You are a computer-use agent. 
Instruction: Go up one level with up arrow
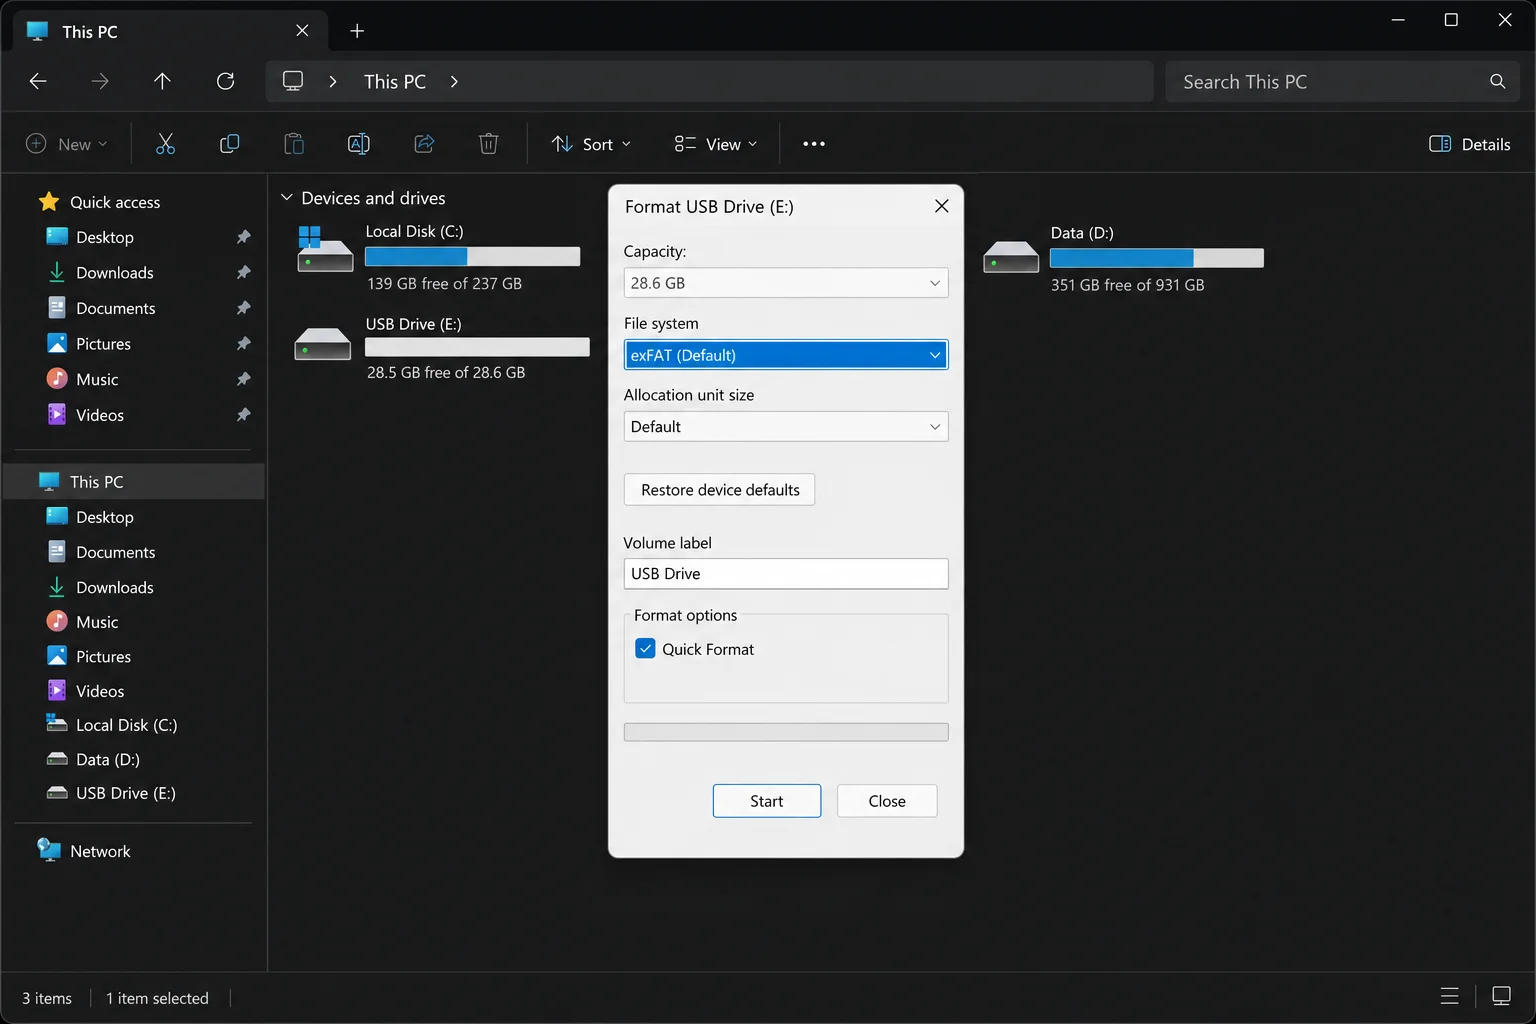tap(162, 81)
